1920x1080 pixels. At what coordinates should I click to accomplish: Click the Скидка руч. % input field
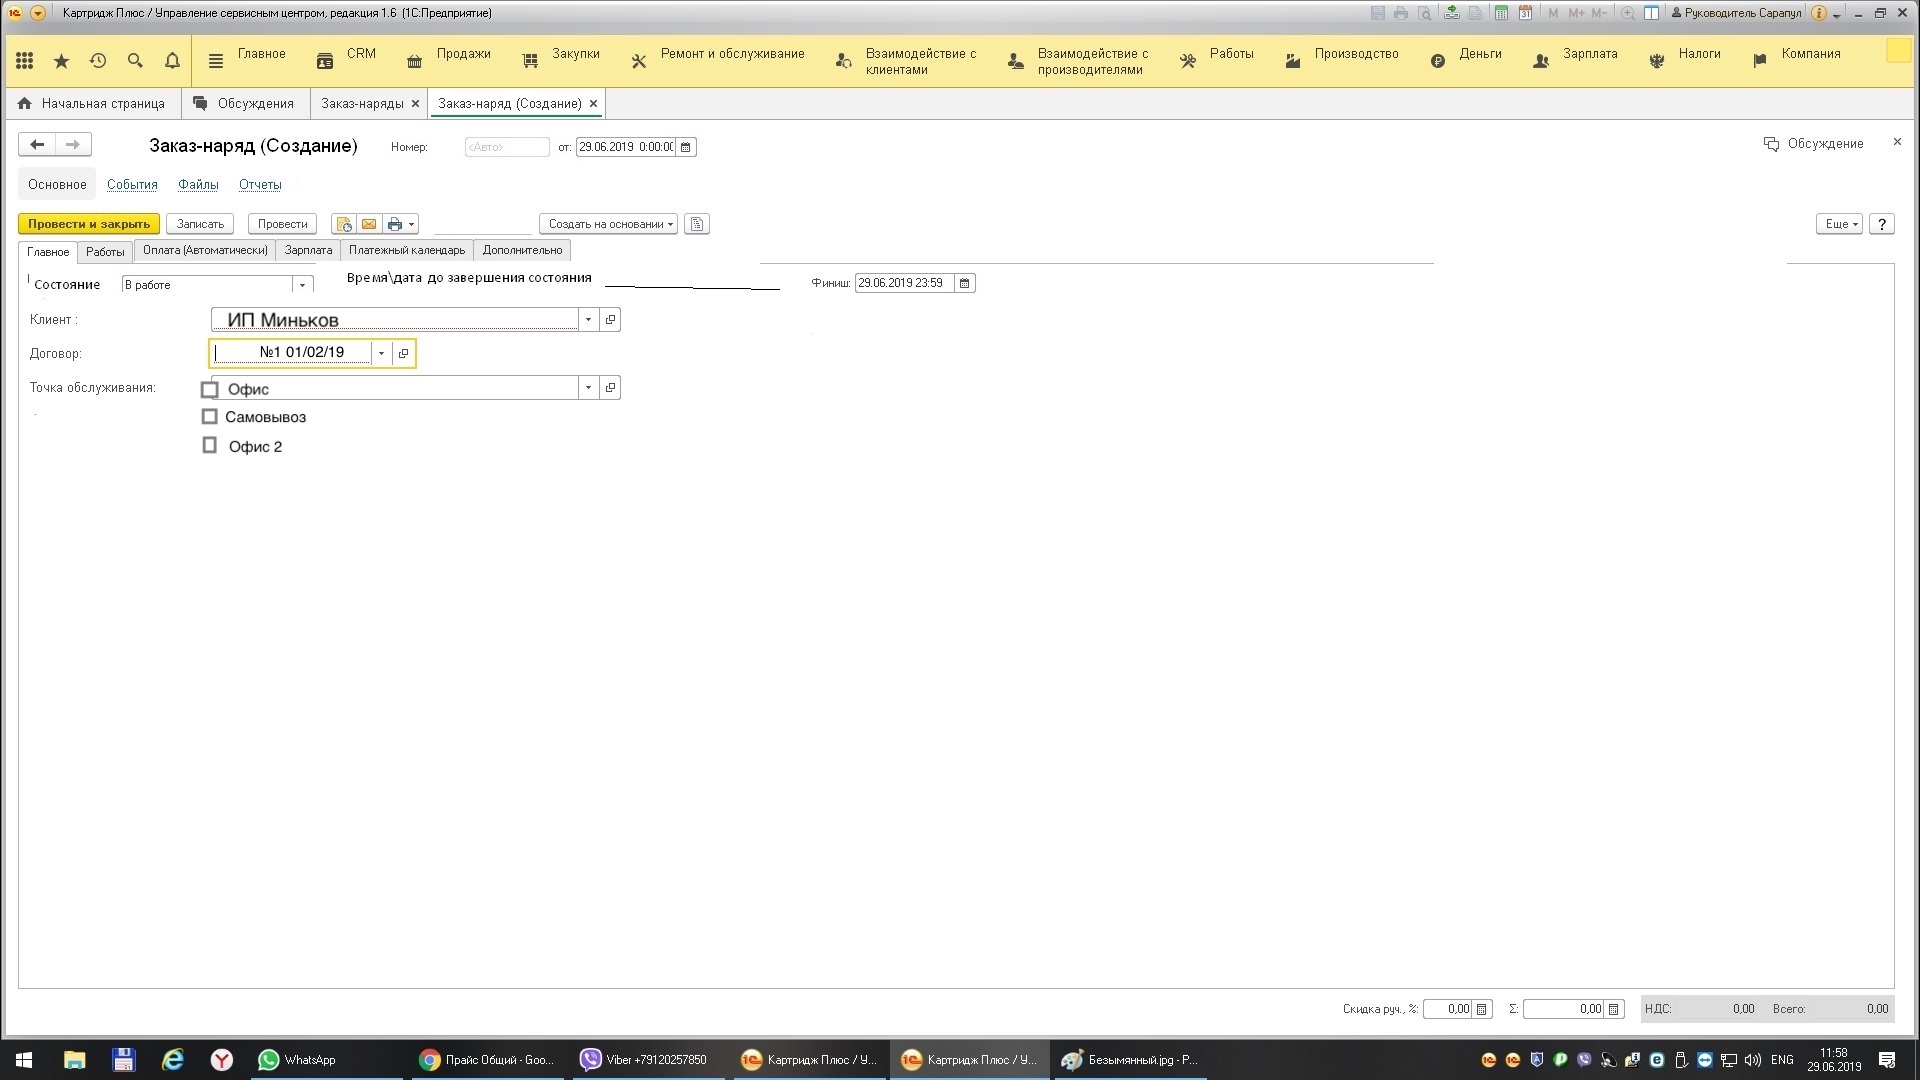[x=1447, y=1009]
